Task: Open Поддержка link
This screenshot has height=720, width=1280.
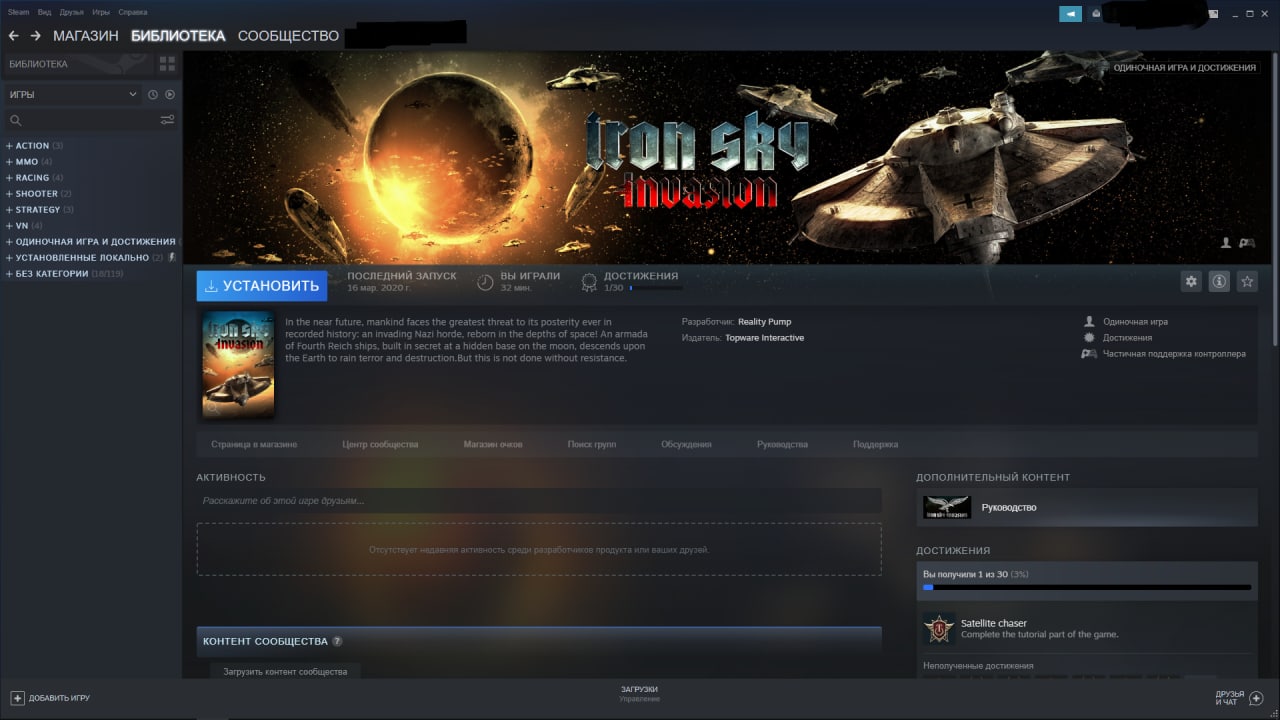Action: pyautogui.click(x=875, y=444)
